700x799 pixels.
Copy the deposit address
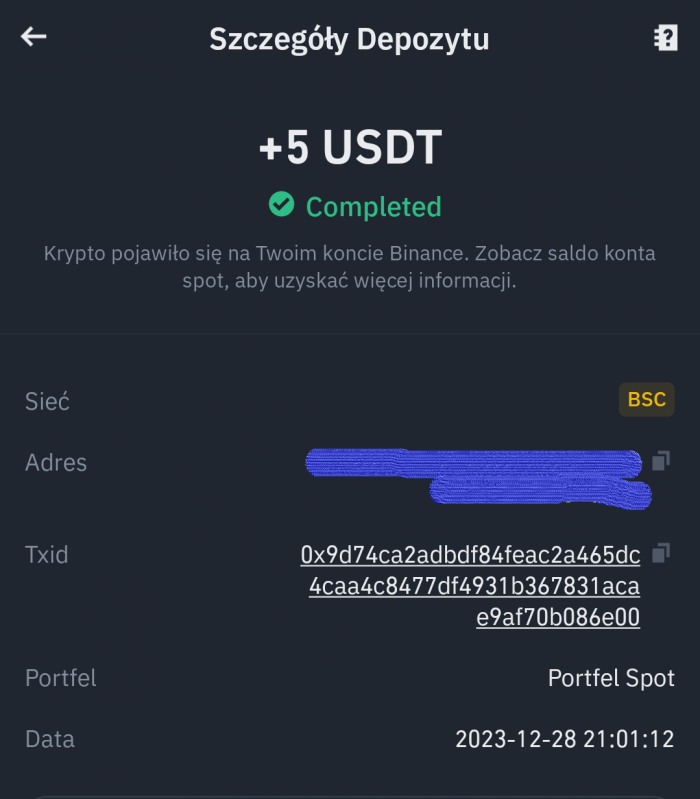tap(661, 461)
